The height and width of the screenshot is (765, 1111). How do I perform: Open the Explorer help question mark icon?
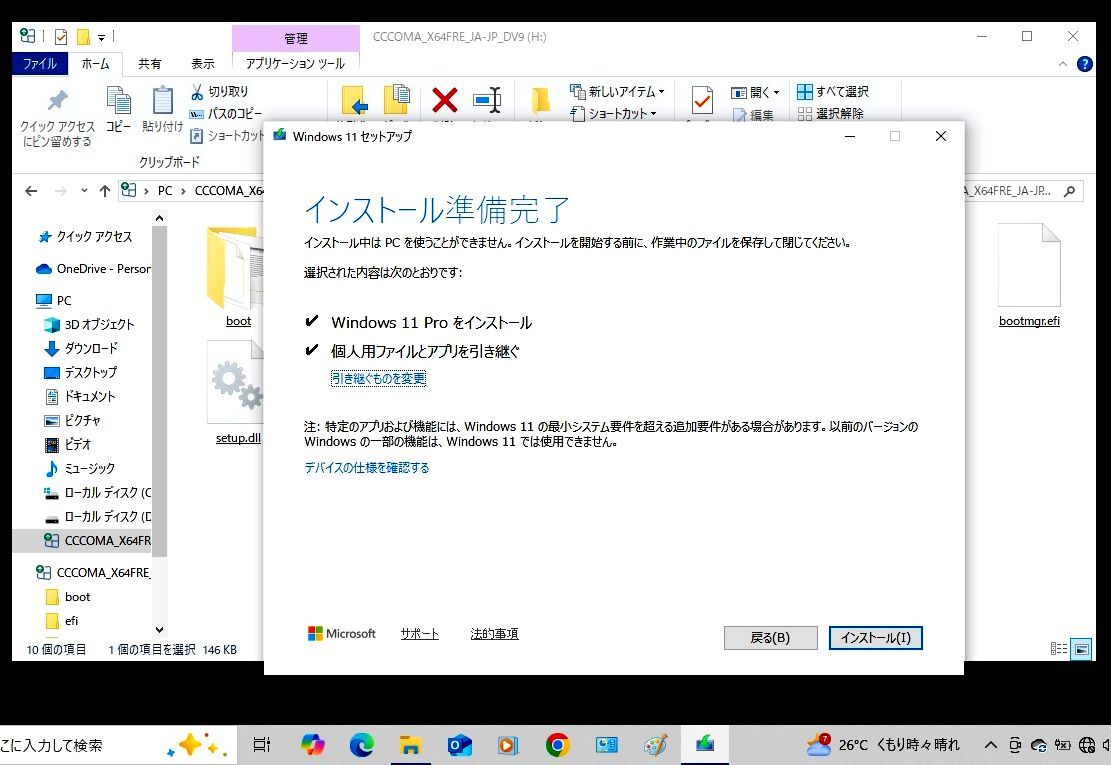1084,64
